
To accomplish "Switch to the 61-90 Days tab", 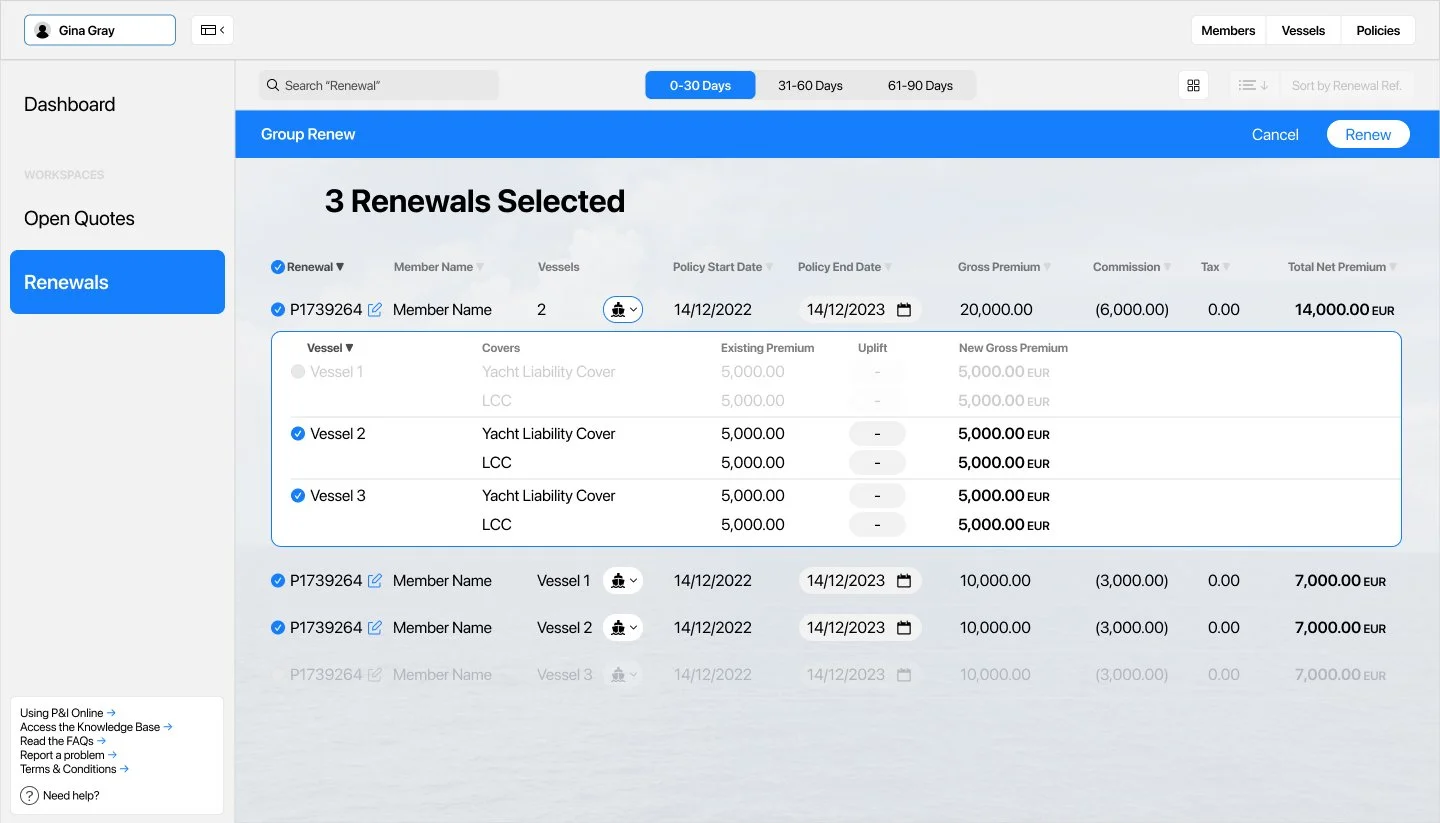I will point(920,85).
